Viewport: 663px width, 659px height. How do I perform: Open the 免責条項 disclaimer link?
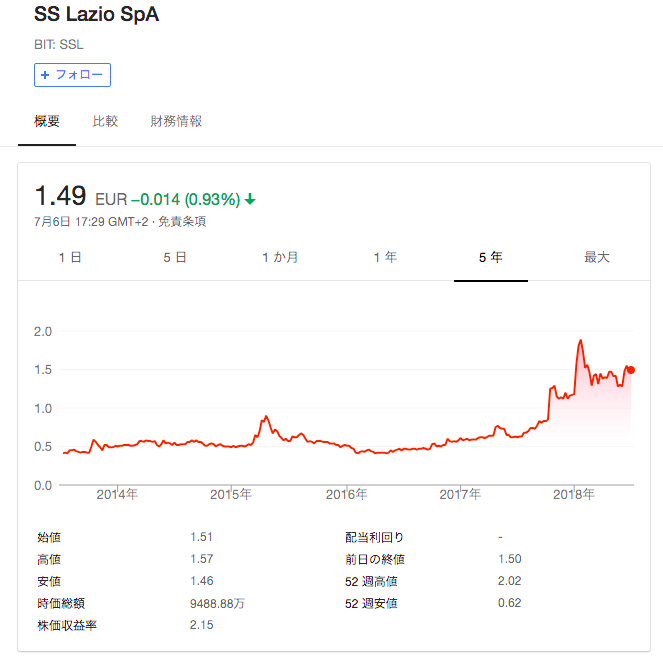click(x=182, y=221)
